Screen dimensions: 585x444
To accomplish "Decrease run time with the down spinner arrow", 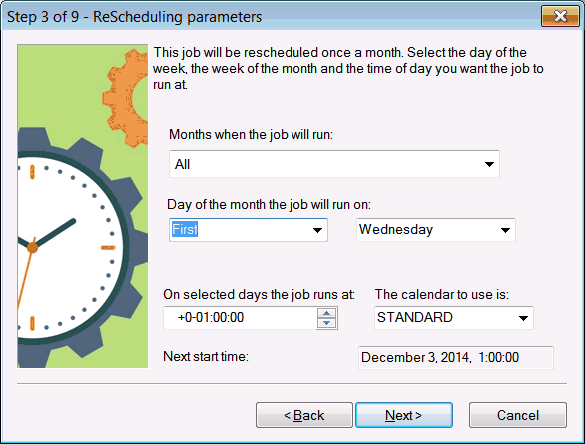I will click(x=326, y=323).
